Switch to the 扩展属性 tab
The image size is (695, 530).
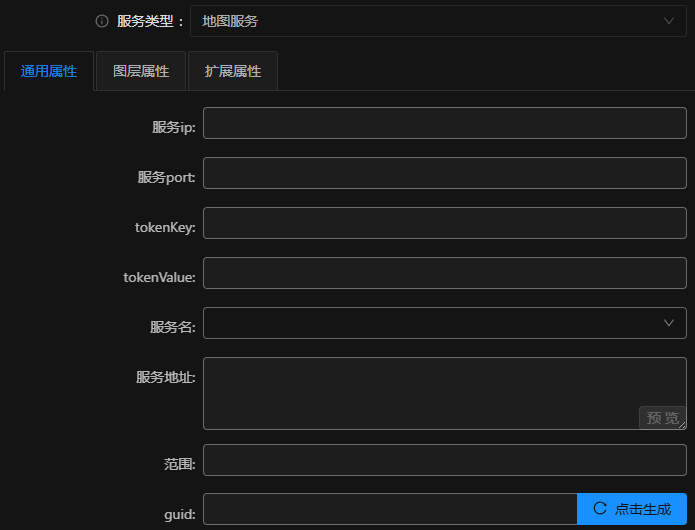point(233,71)
